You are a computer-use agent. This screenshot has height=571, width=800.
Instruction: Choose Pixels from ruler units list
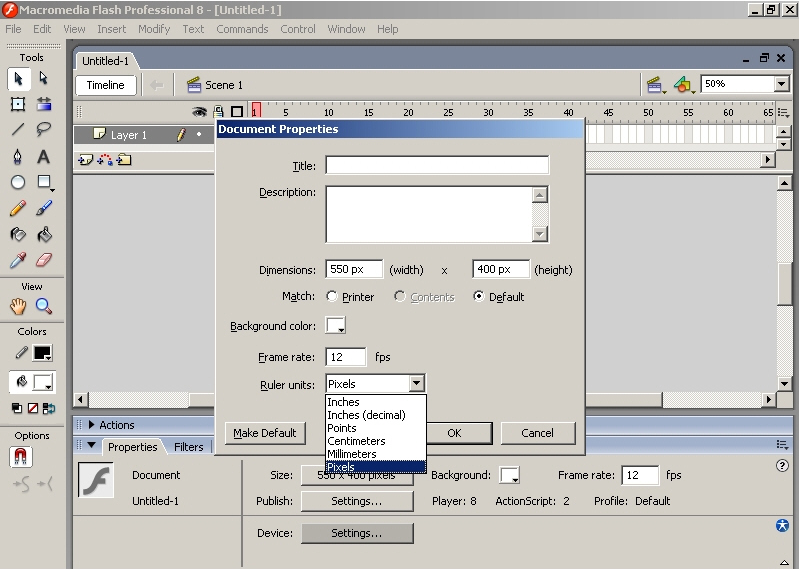(376, 466)
